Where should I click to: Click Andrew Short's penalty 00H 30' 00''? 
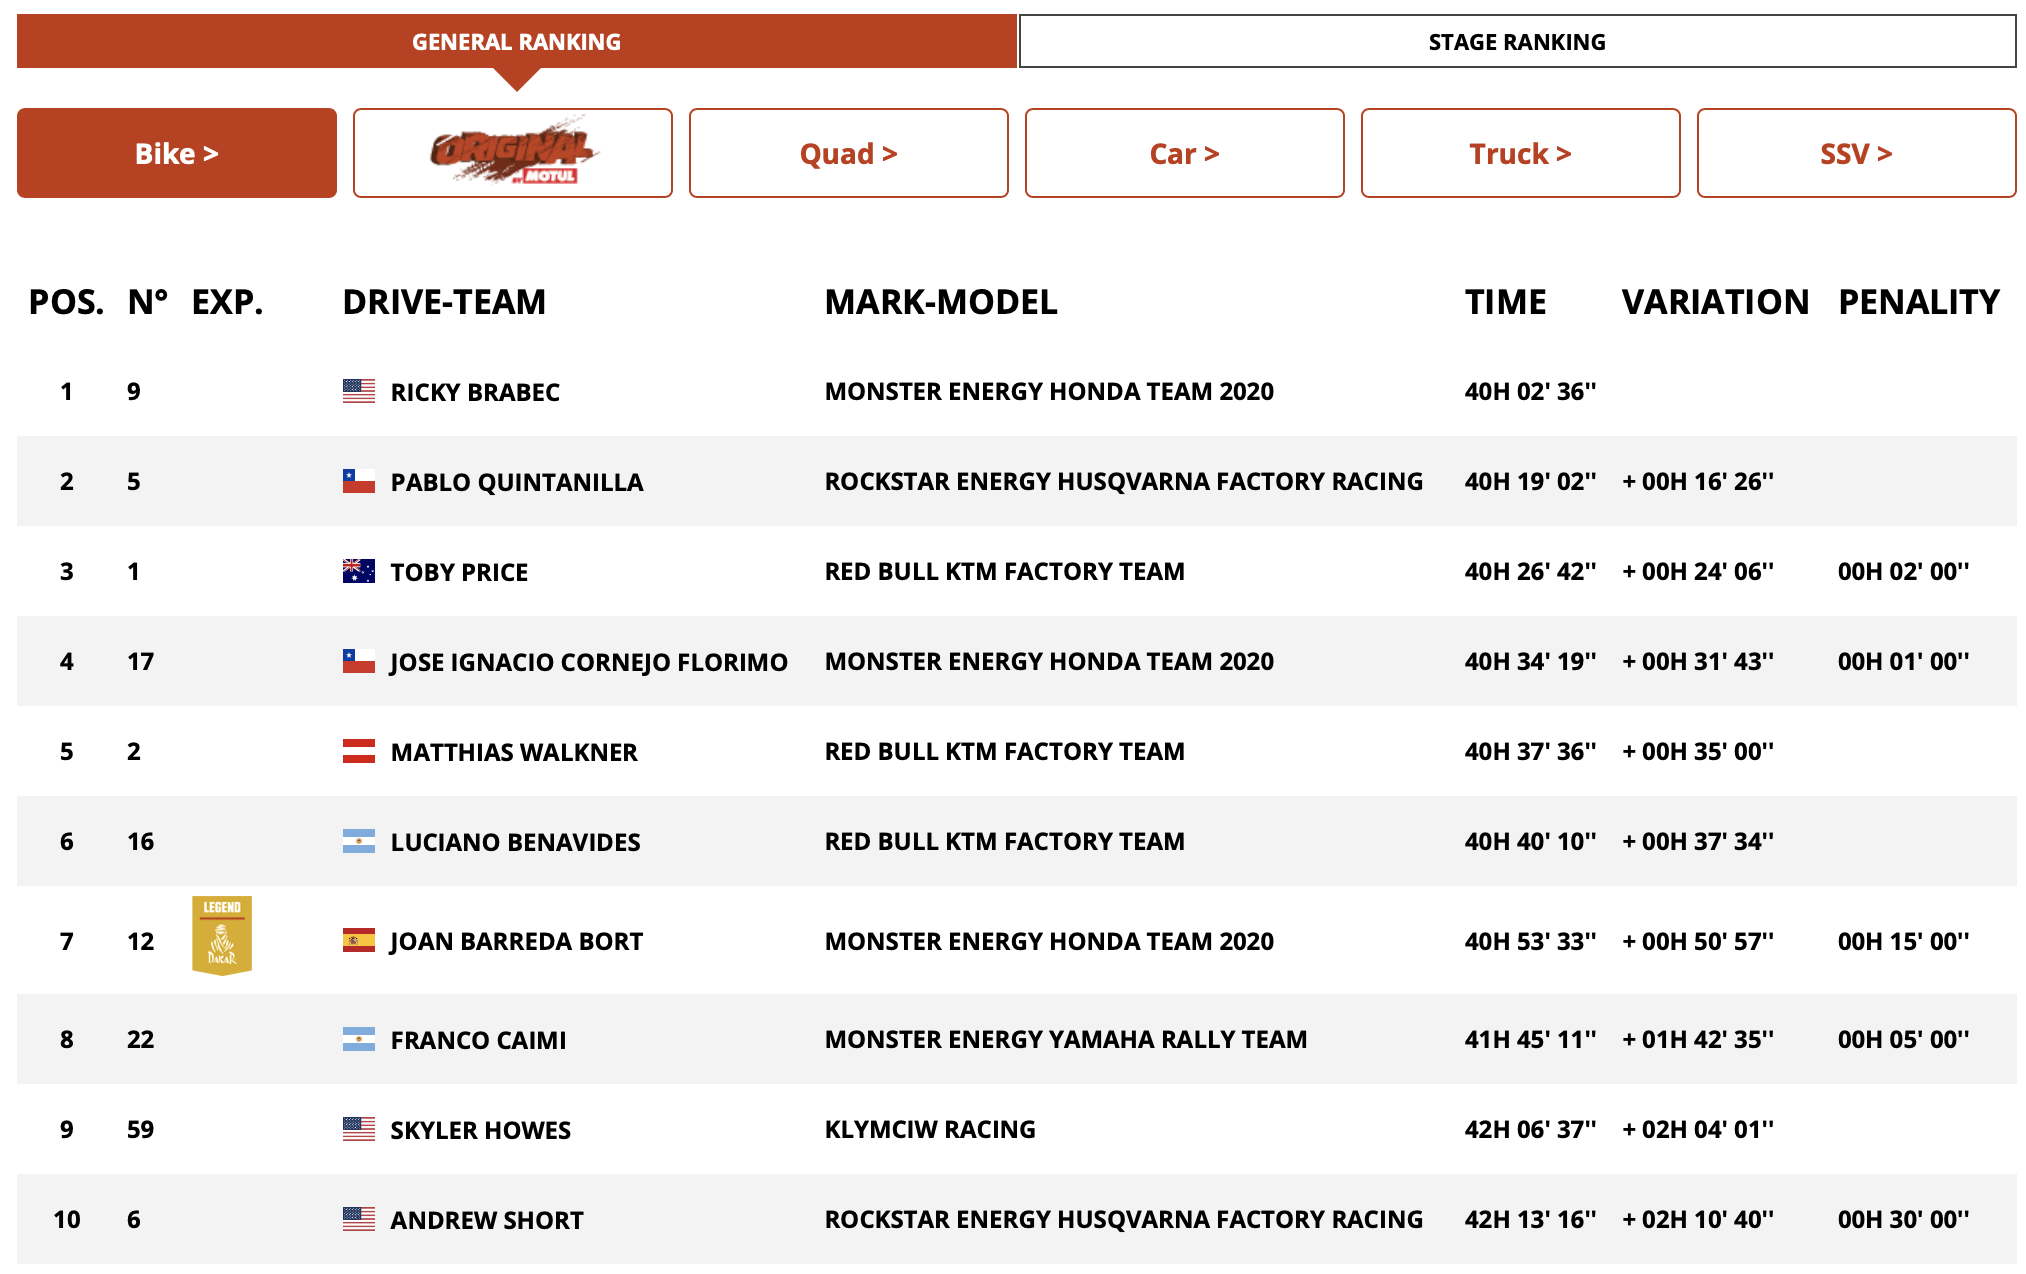pos(1904,1219)
